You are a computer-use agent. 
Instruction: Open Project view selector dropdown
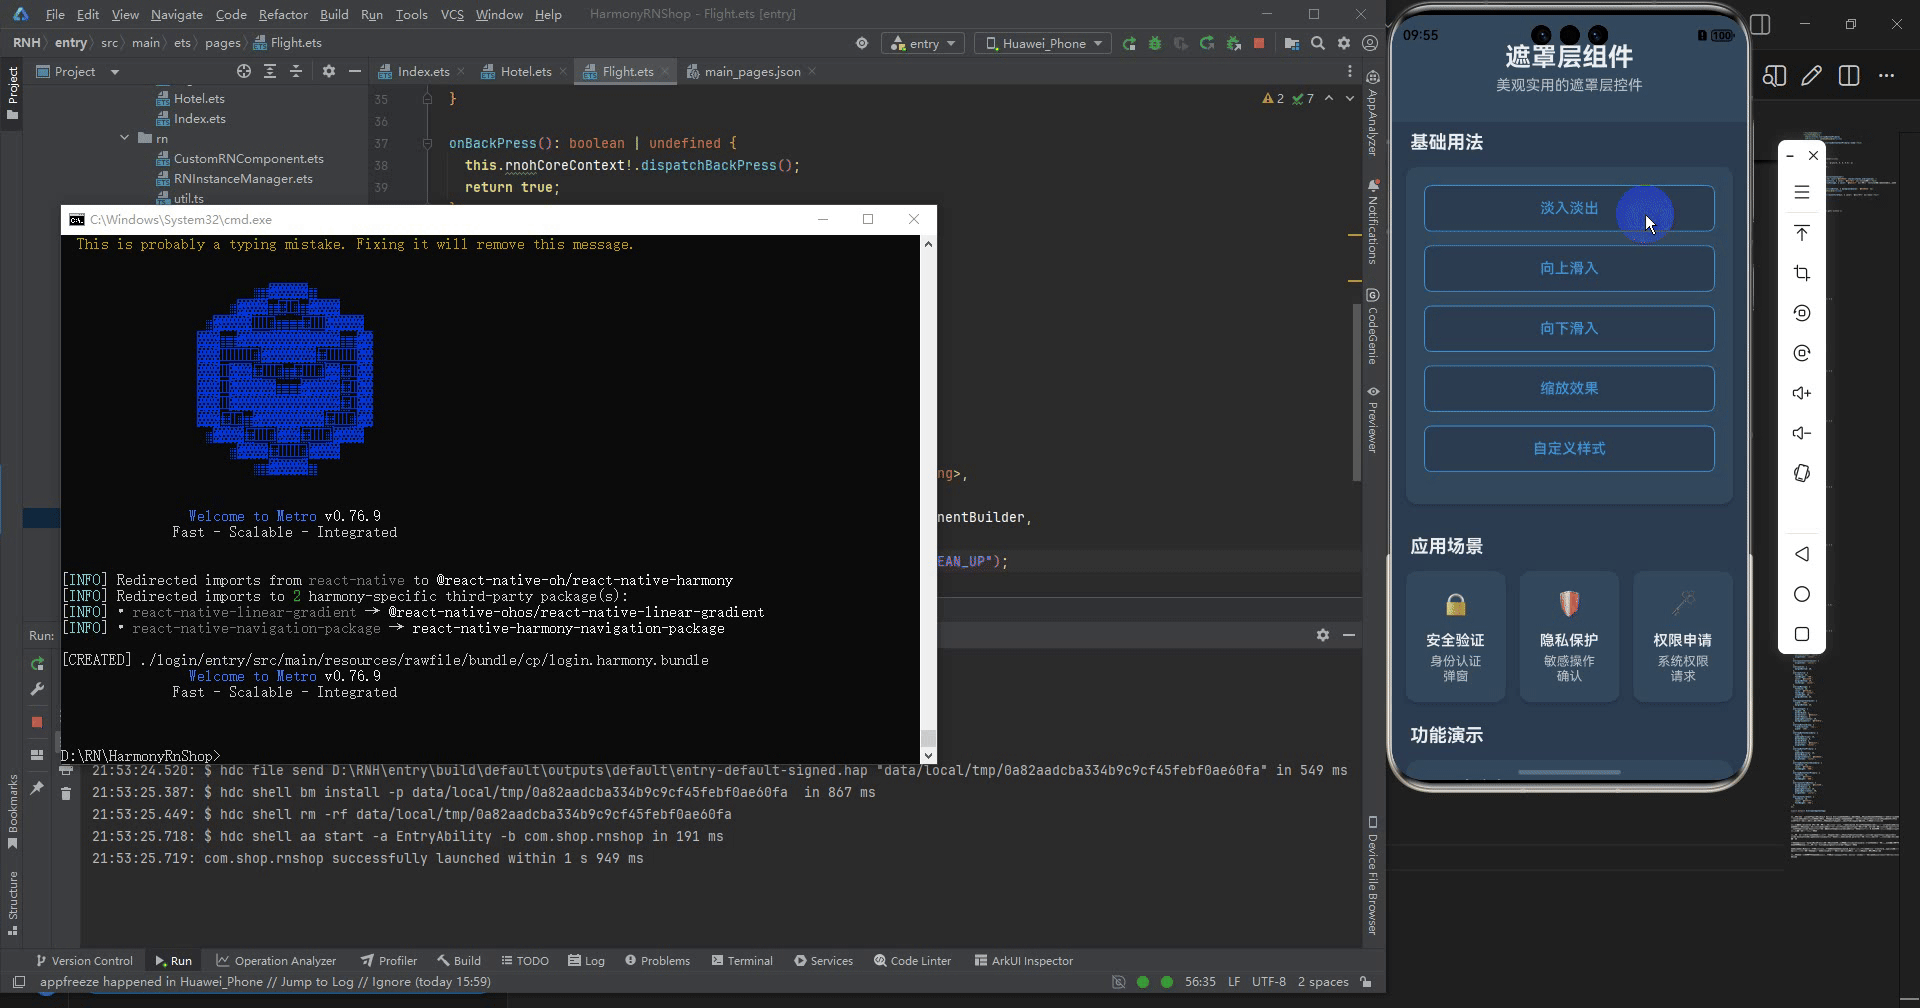coord(78,71)
